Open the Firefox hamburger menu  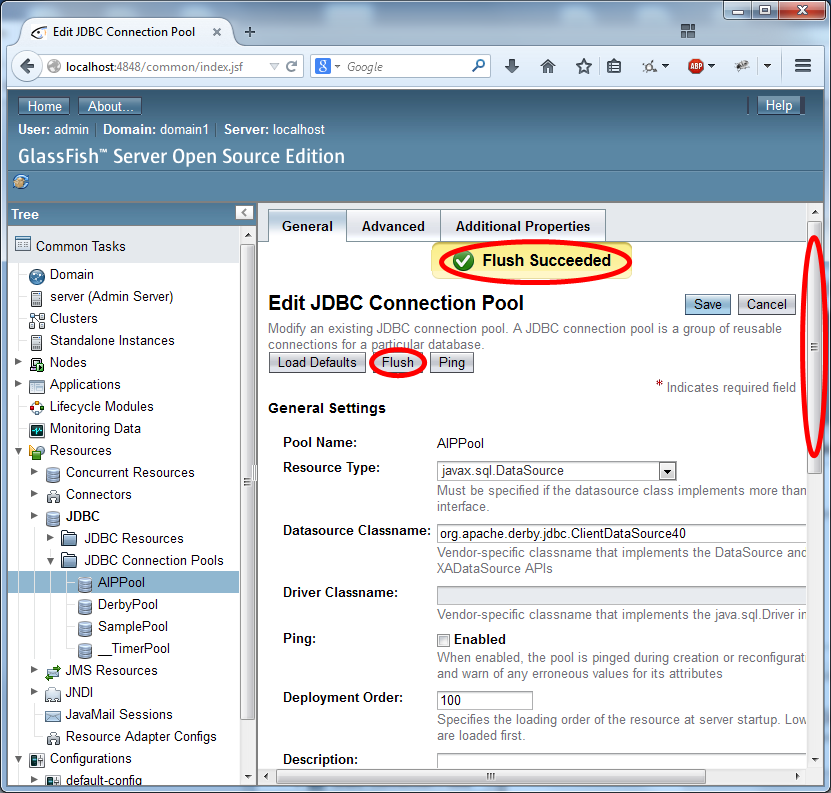tap(802, 66)
